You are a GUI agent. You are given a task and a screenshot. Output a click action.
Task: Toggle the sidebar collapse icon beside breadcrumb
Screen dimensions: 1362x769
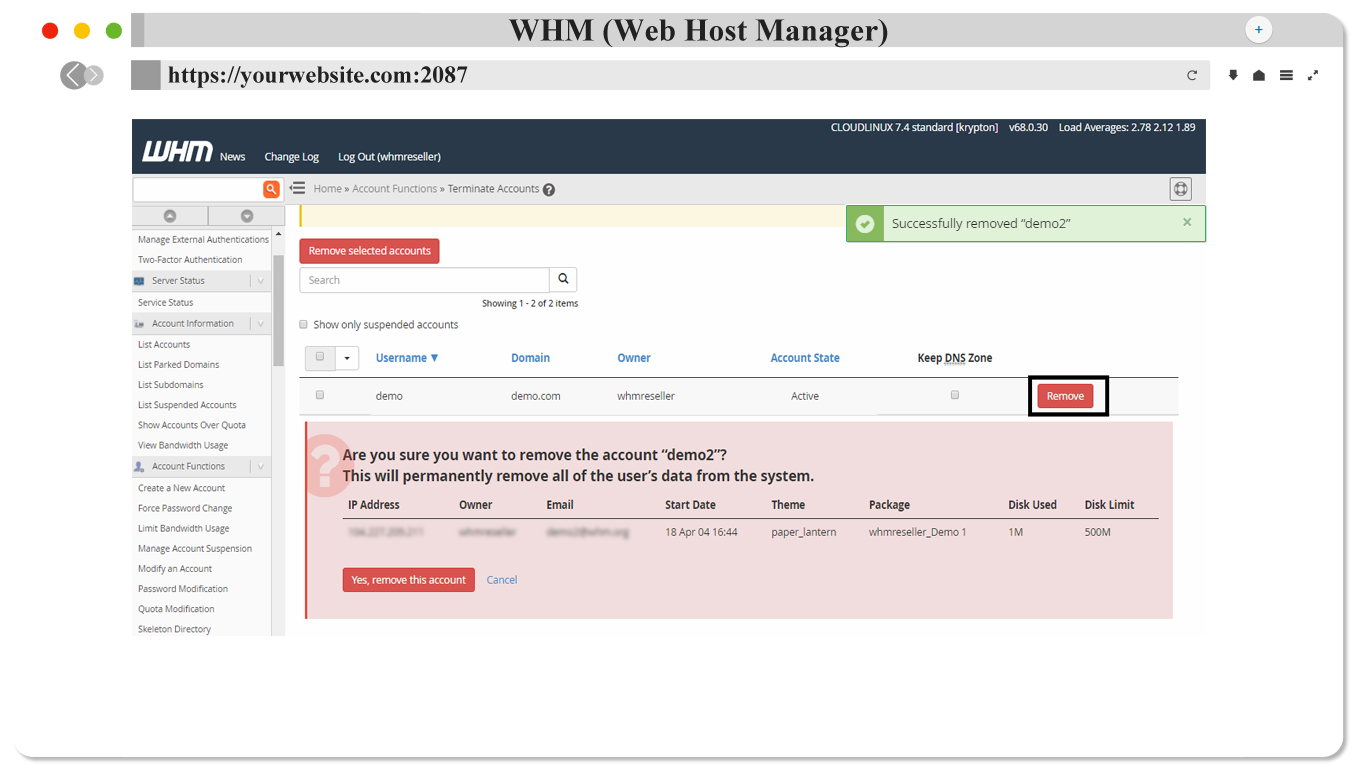click(x=297, y=188)
